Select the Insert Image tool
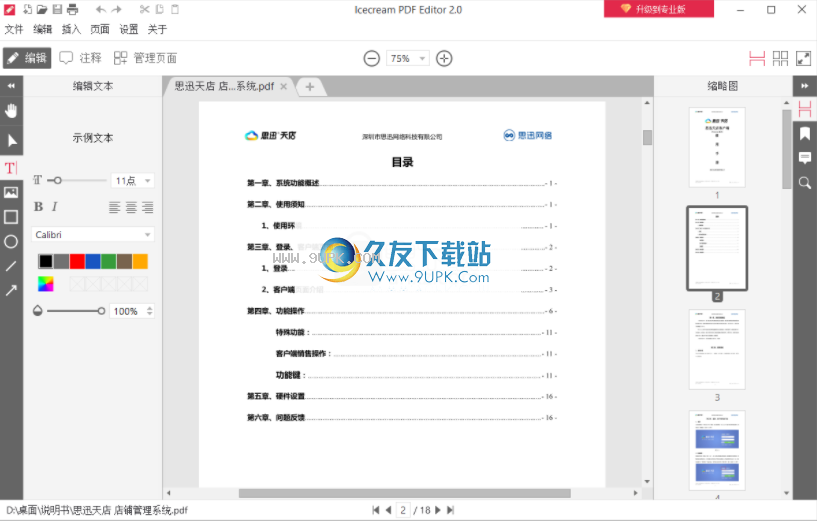The height and width of the screenshot is (521, 817). 11,192
